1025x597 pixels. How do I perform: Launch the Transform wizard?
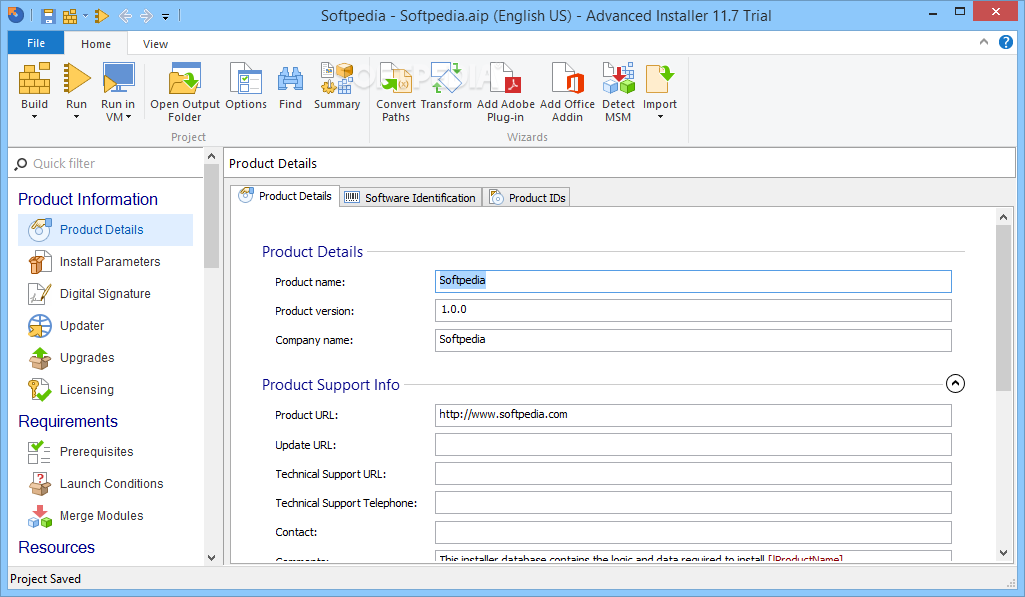(x=446, y=86)
